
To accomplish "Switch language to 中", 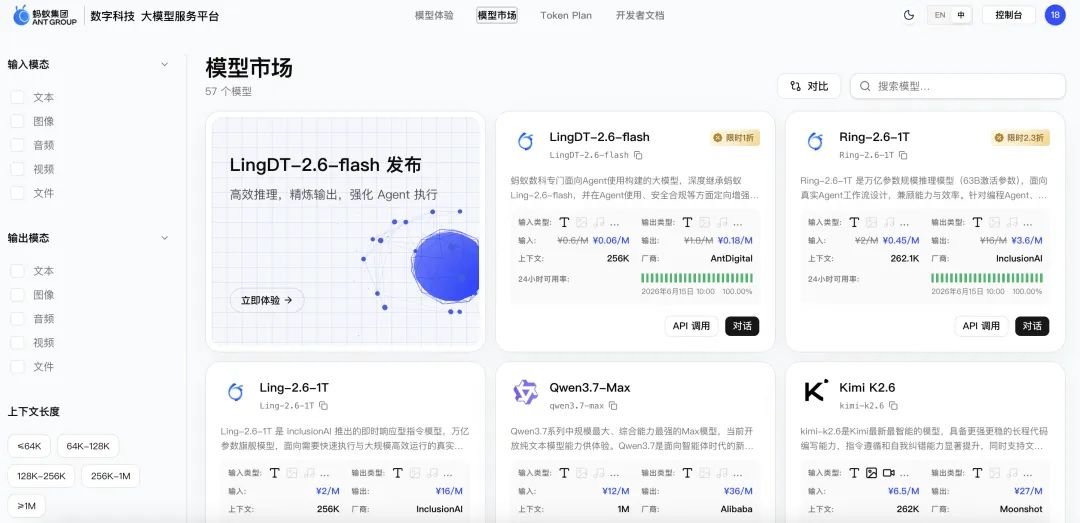I will point(960,15).
